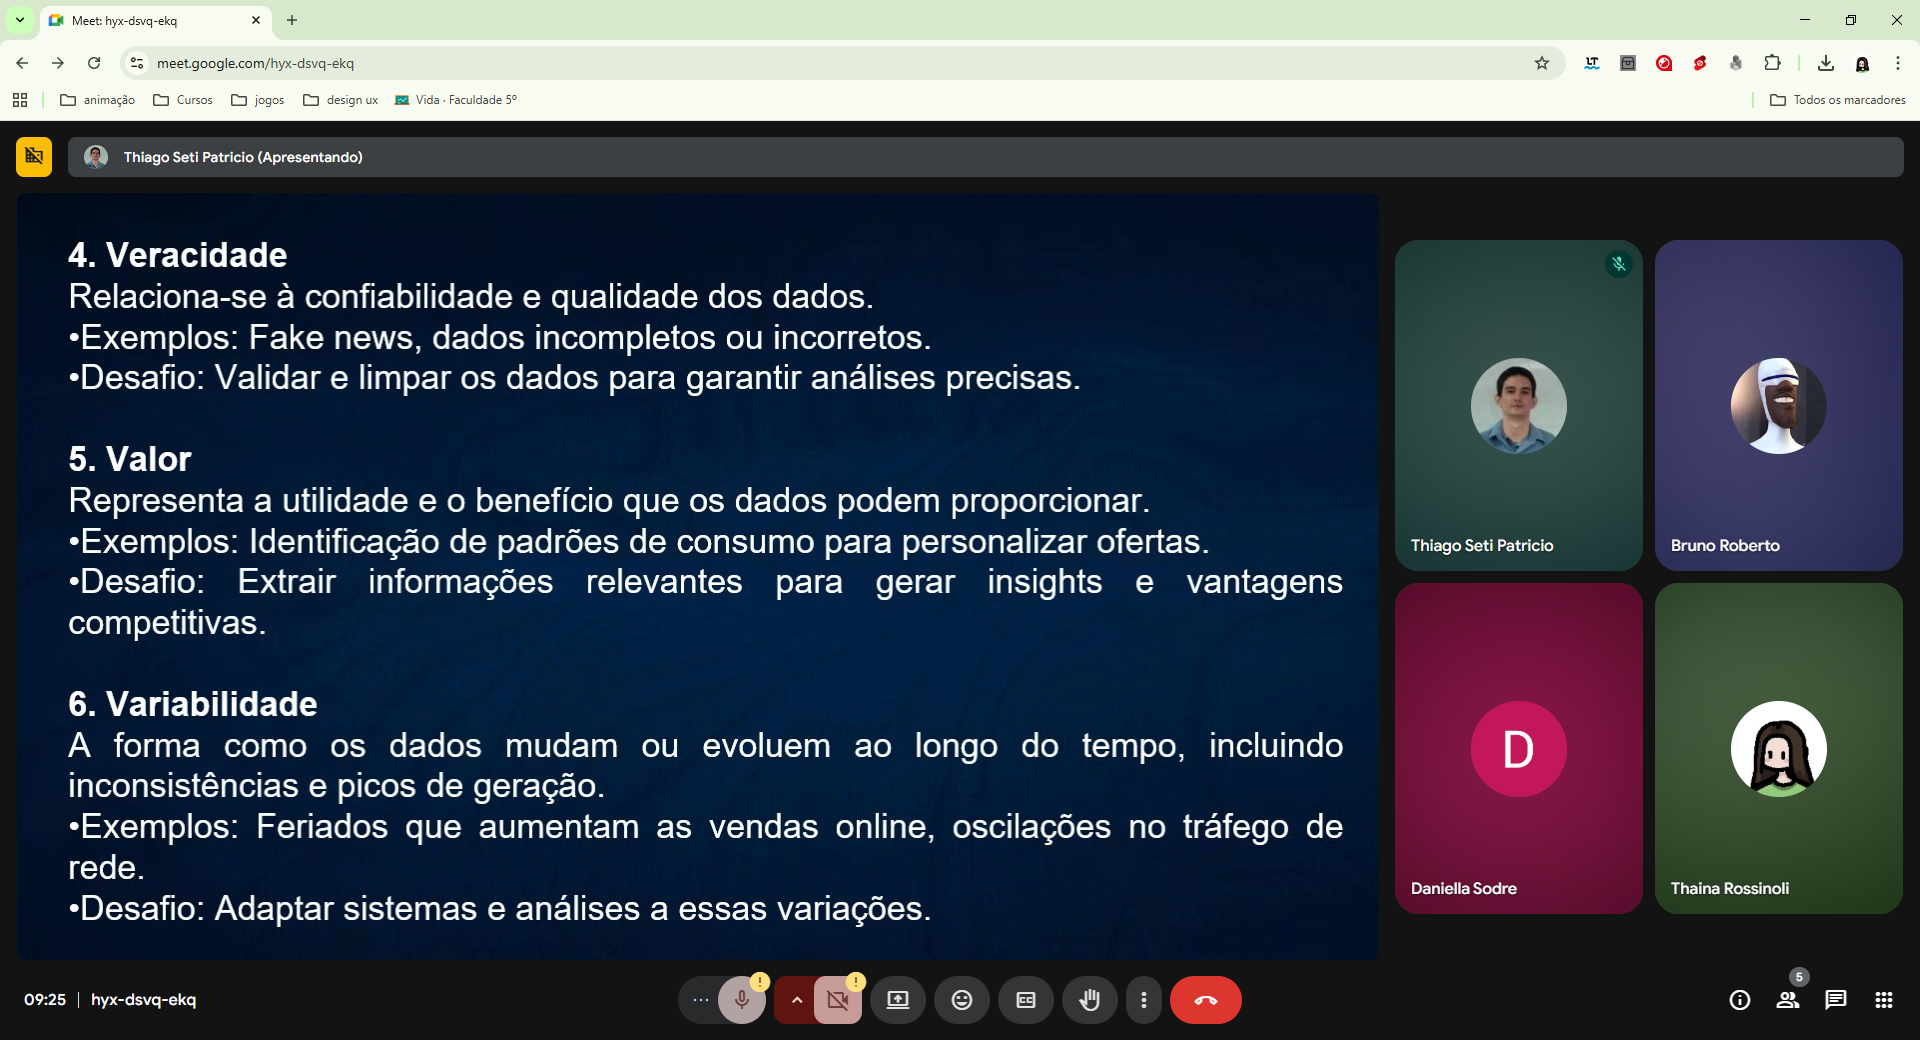Raise your hand in the meeting
The width and height of the screenshot is (1920, 1040).
(1090, 1000)
